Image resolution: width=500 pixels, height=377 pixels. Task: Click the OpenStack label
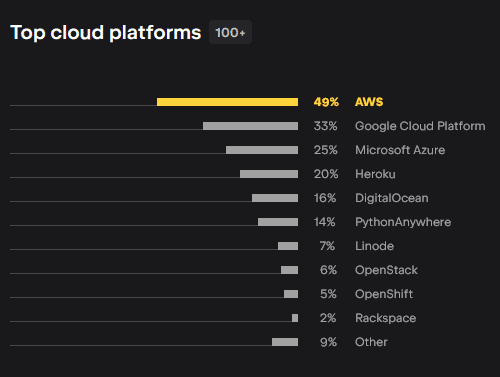pyautogui.click(x=386, y=270)
